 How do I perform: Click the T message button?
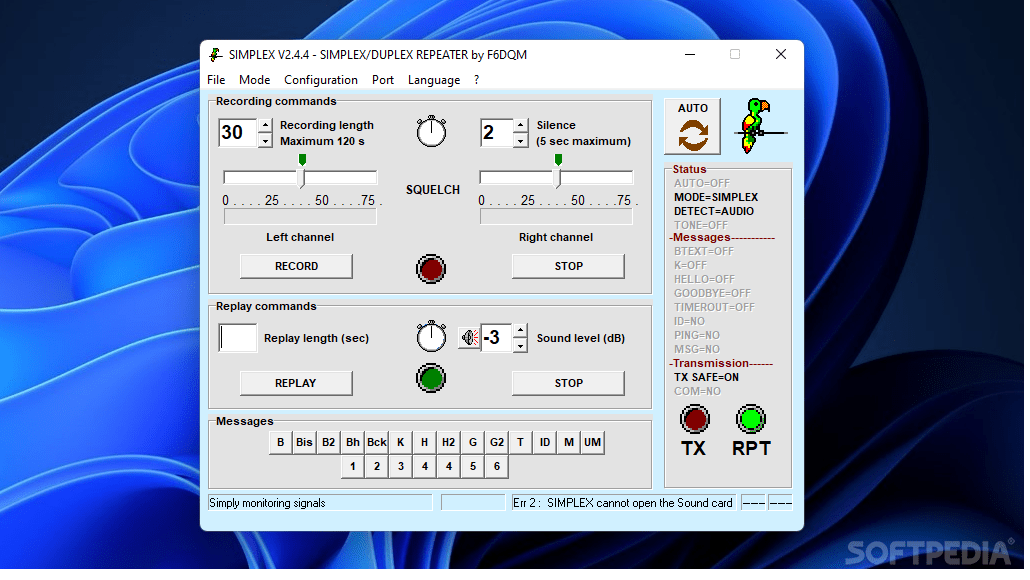(x=520, y=442)
